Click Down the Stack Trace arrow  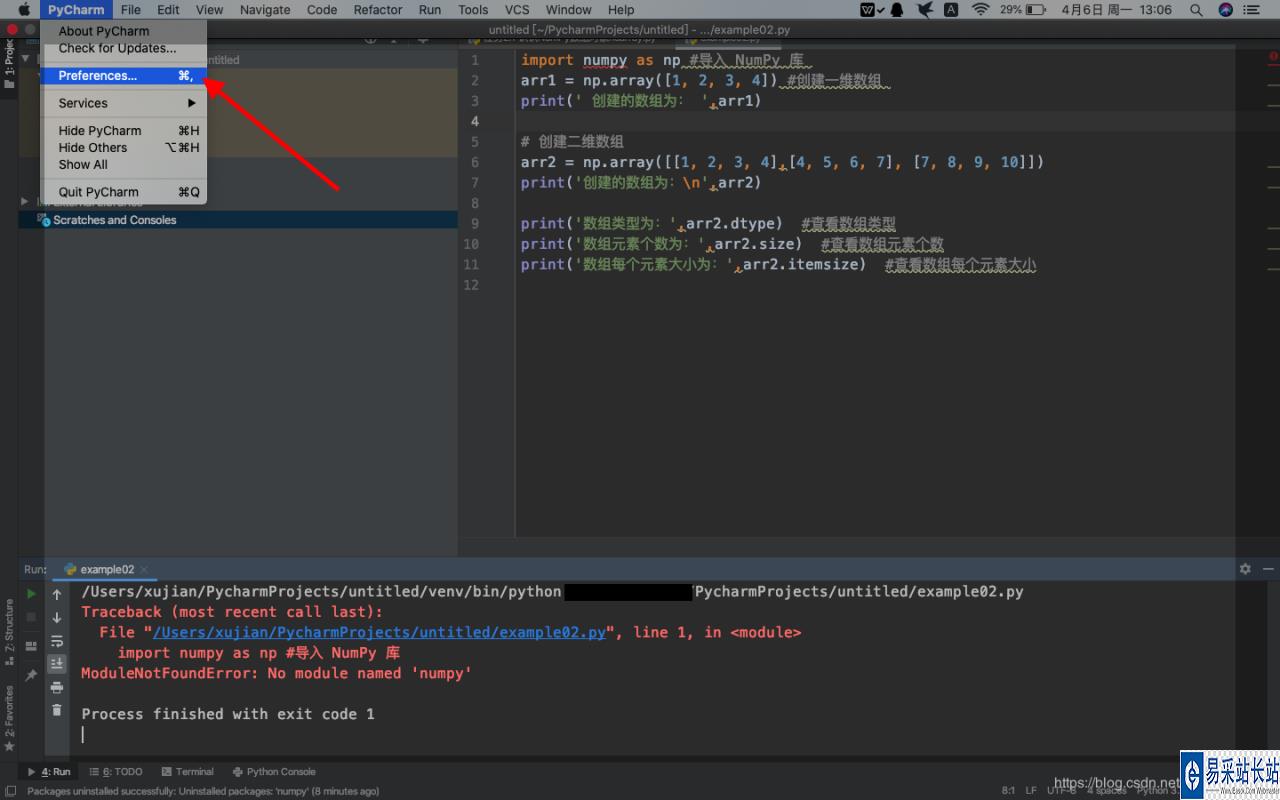pos(57,617)
